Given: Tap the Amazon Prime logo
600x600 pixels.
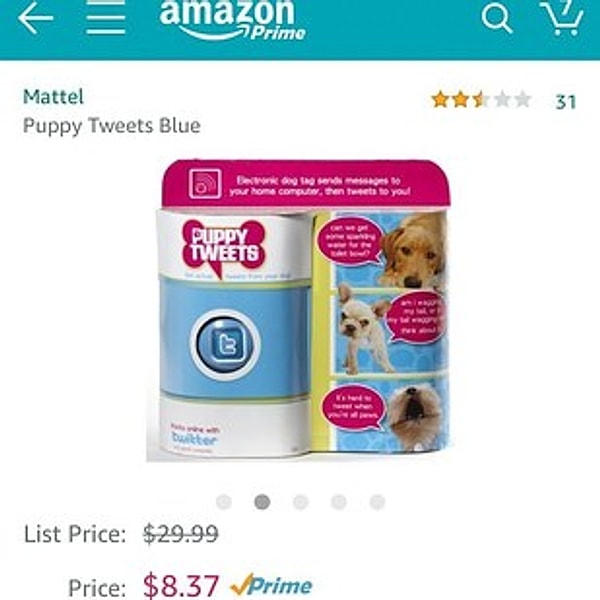Looking at the screenshot, I should (x=232, y=20).
